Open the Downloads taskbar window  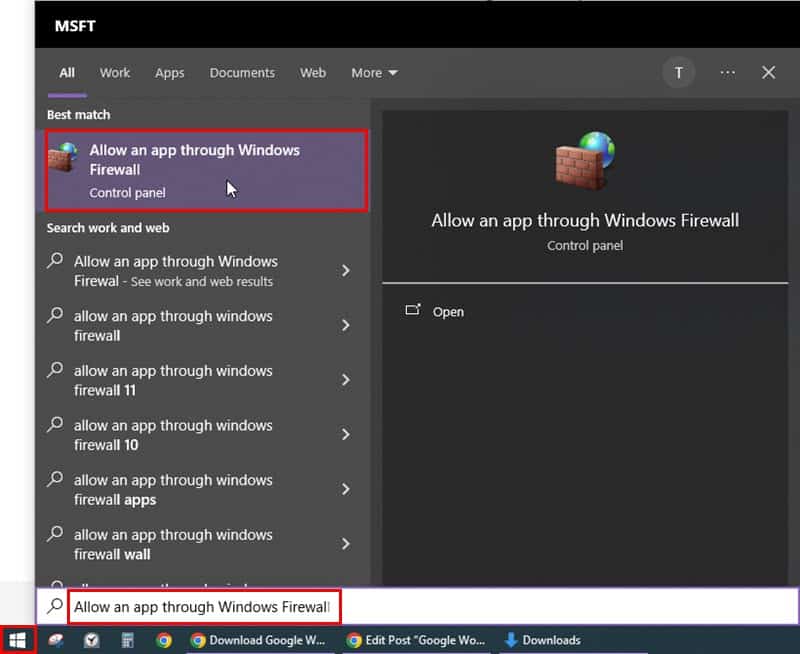[x=543, y=640]
